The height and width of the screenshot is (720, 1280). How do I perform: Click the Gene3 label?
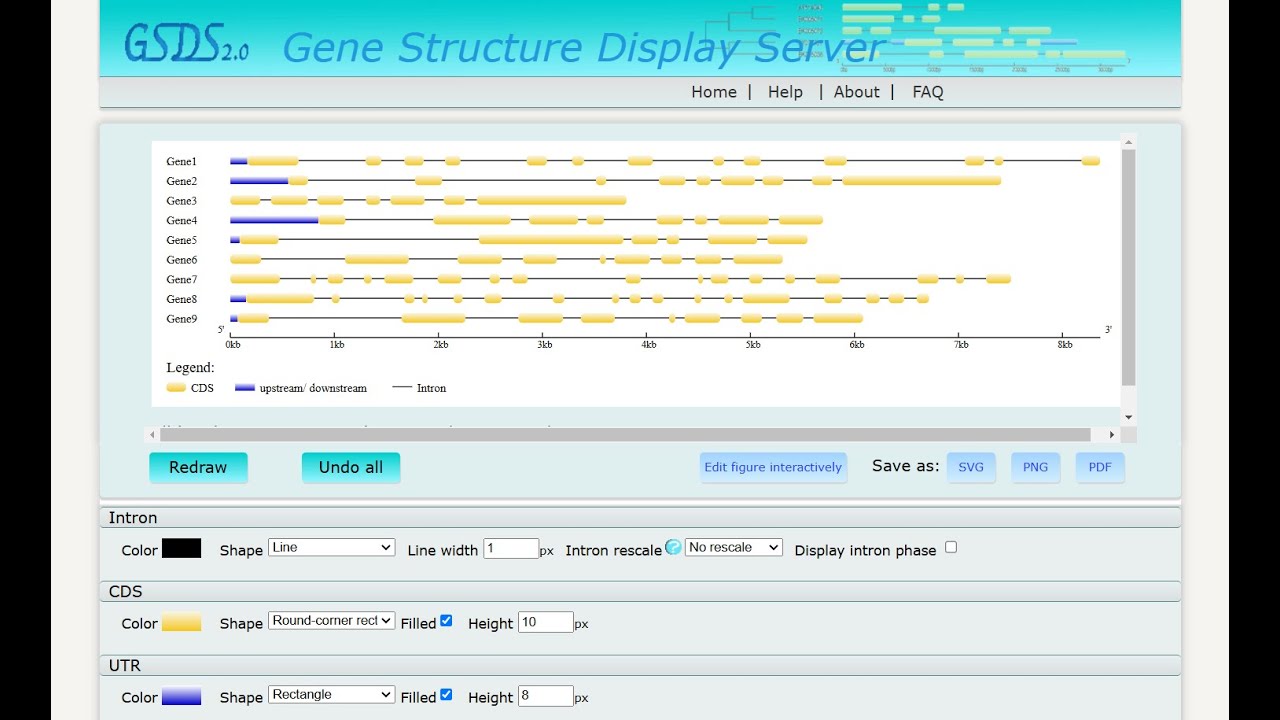tap(182, 201)
